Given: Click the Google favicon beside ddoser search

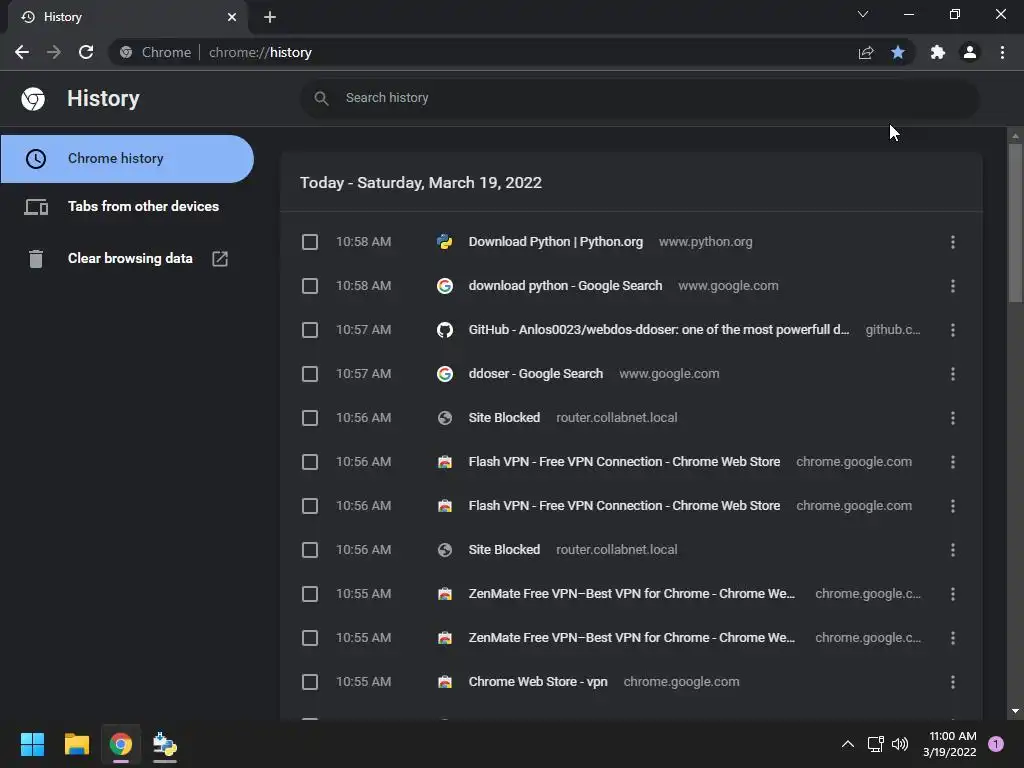Looking at the screenshot, I should [445, 374].
